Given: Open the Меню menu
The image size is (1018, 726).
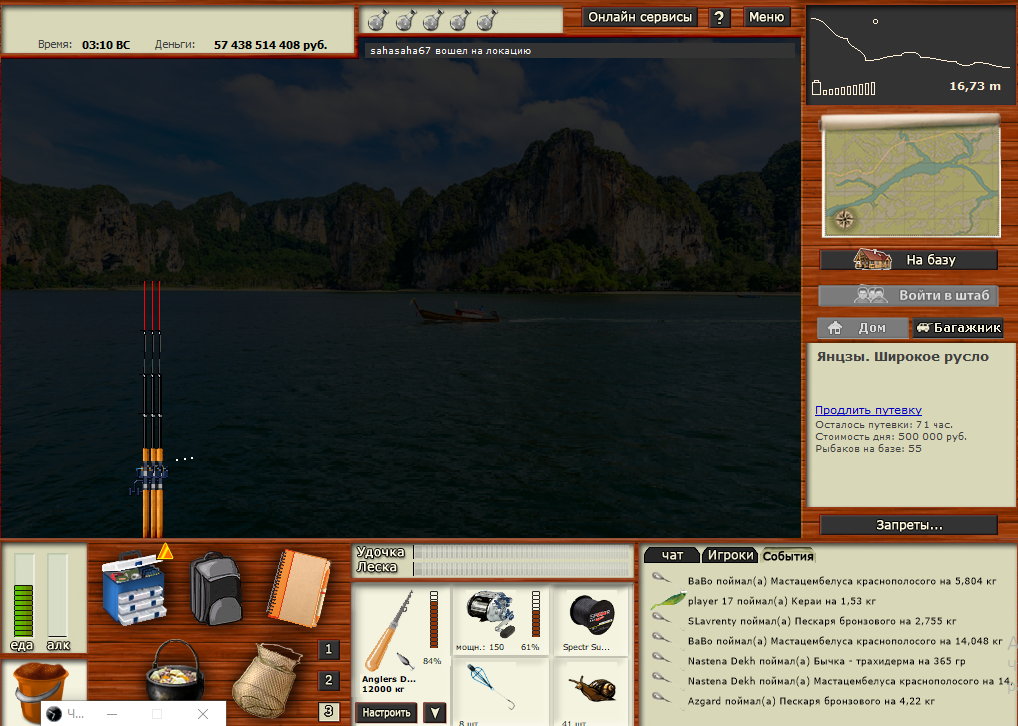Looking at the screenshot, I should point(766,17).
